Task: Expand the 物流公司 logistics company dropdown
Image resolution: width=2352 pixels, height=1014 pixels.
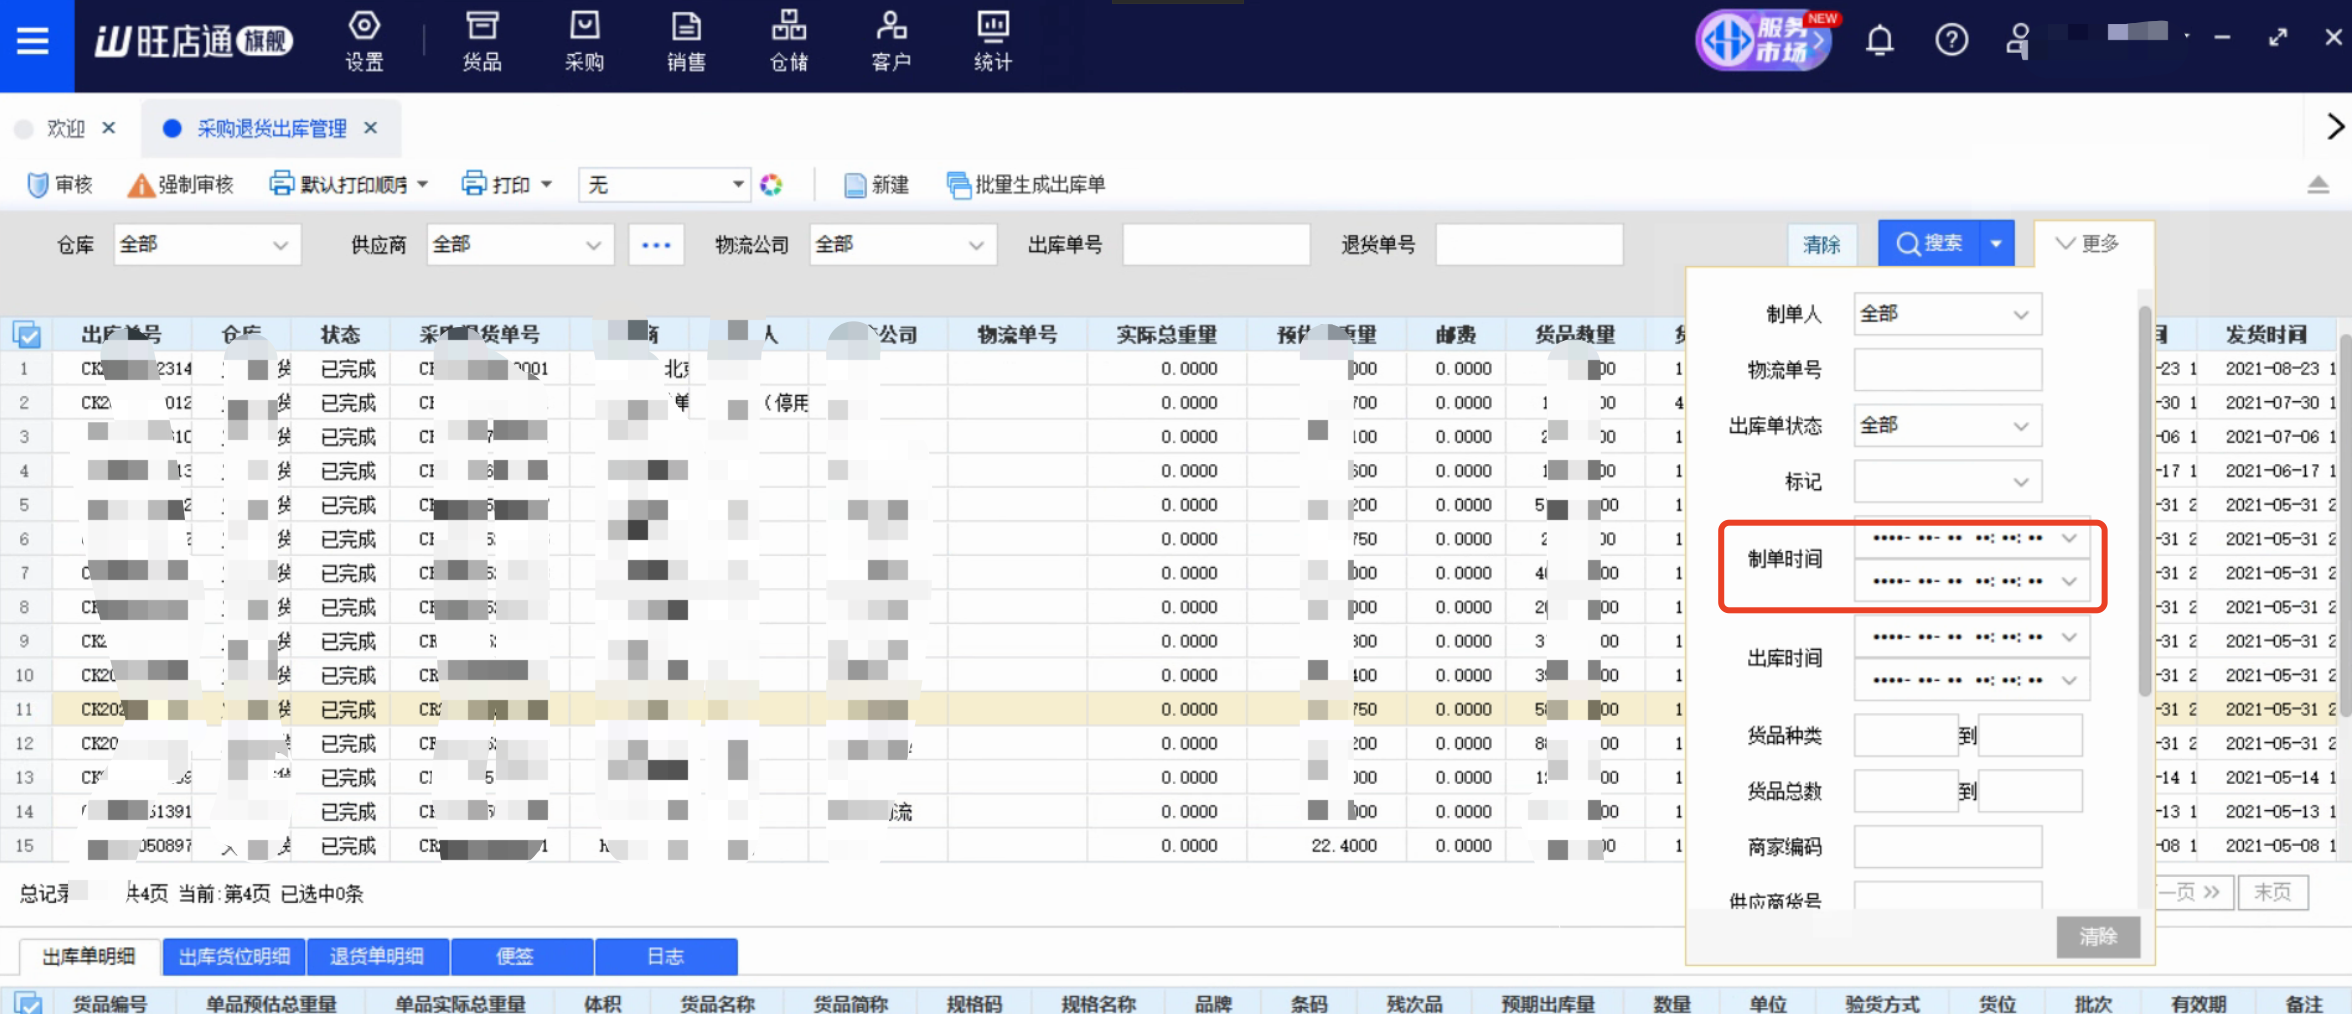Action: click(902, 245)
